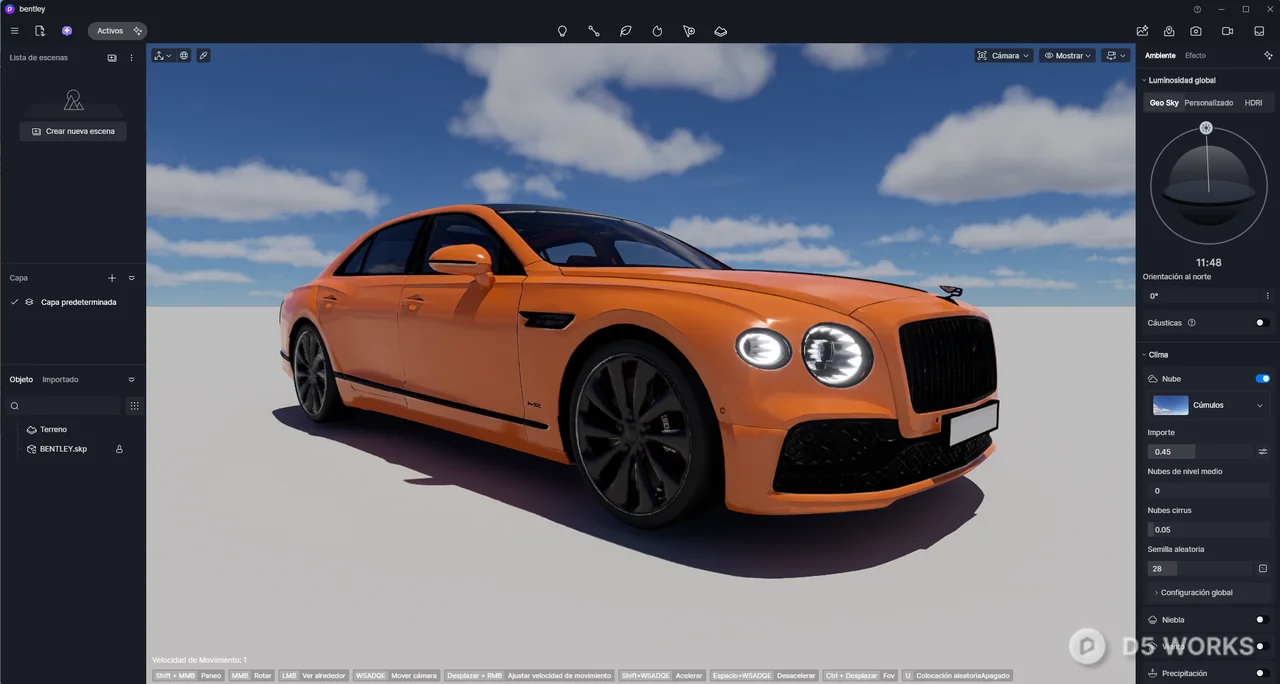Add a scene with the scene list icon
The image size is (1280, 684).
coord(112,58)
